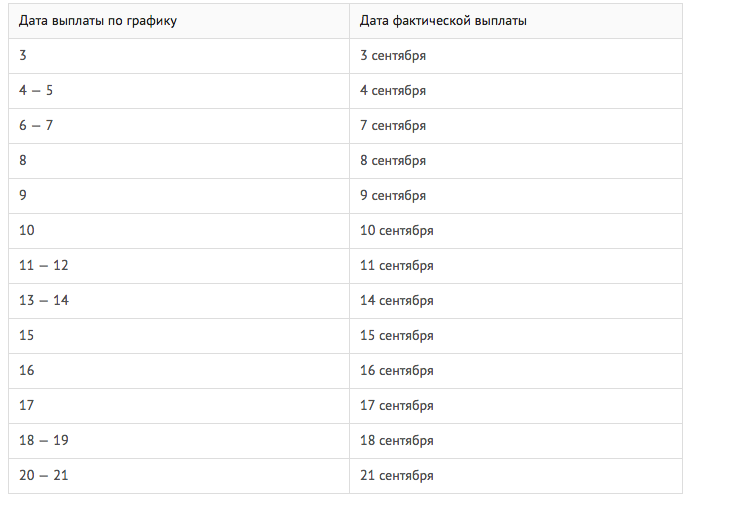Screen dimensions: 734x522
Task: Select the '11 сентября' cell
Action: pyautogui.click(x=516, y=266)
